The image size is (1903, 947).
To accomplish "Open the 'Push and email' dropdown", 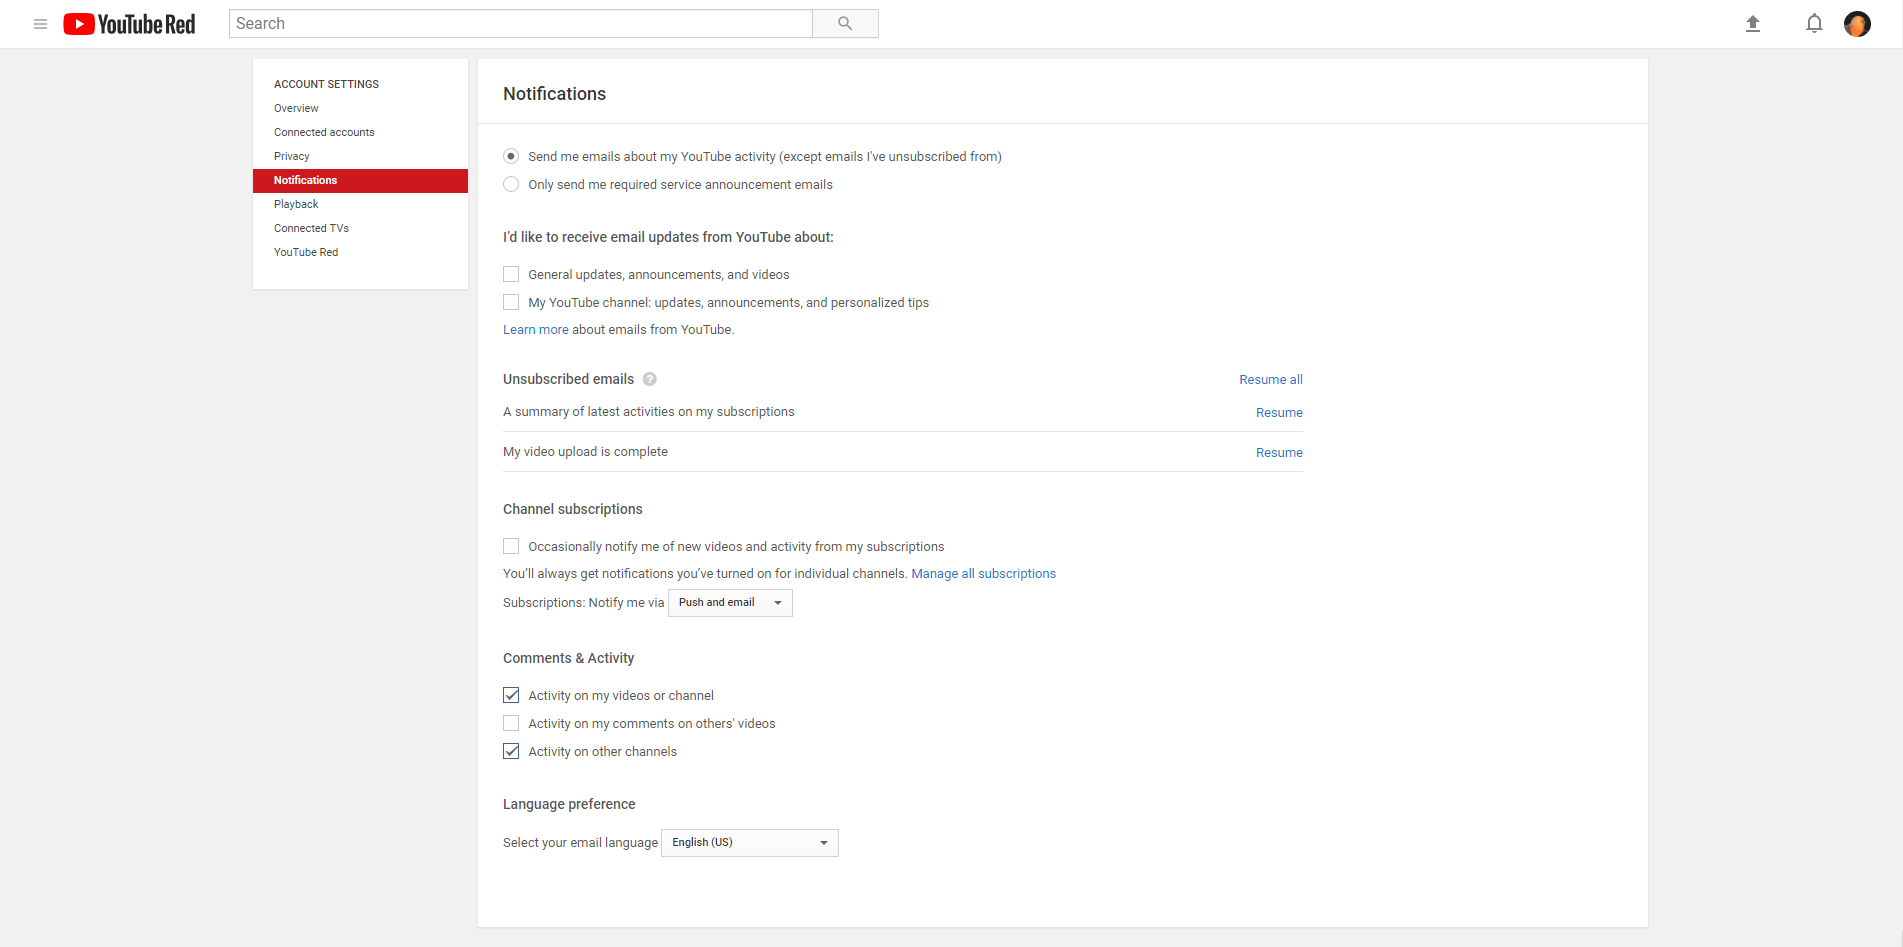I will click(730, 603).
